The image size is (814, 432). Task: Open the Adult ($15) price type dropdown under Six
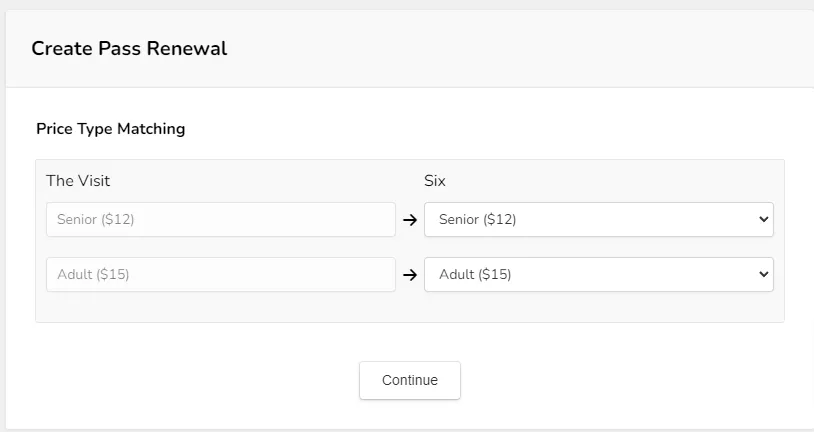coord(599,274)
